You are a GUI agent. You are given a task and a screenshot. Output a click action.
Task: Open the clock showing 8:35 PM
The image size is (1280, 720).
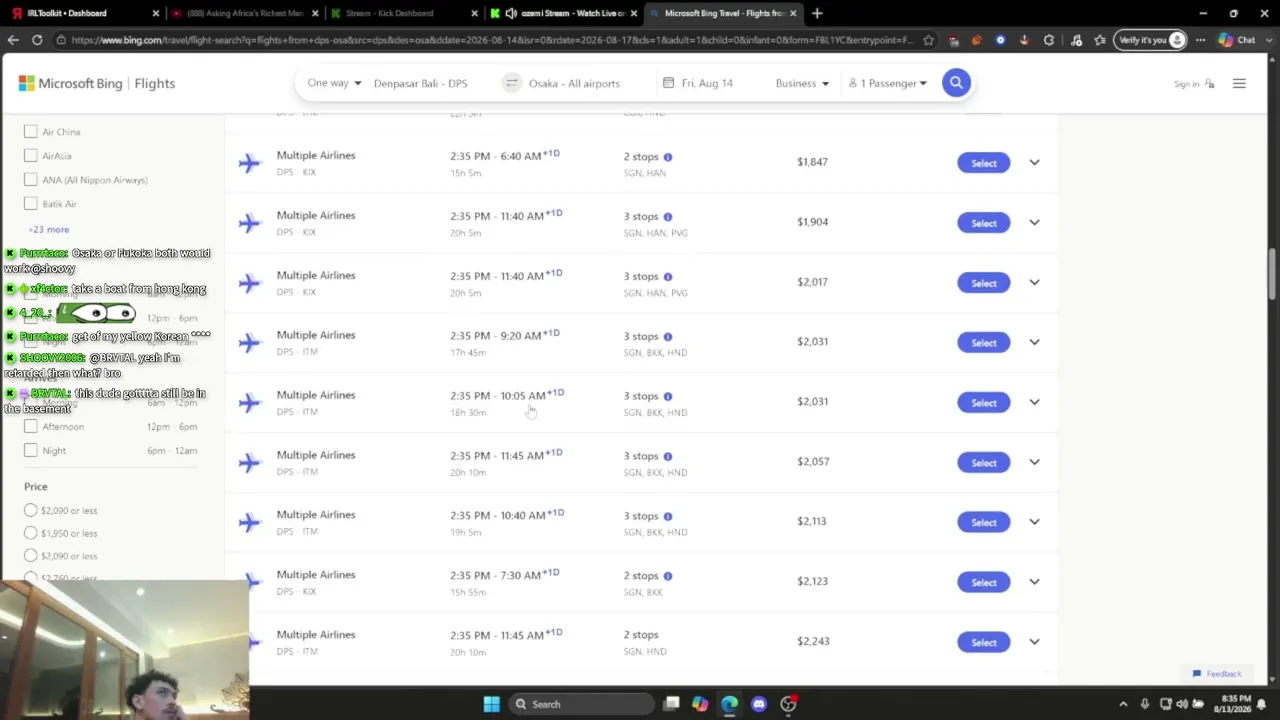[x=1233, y=704]
